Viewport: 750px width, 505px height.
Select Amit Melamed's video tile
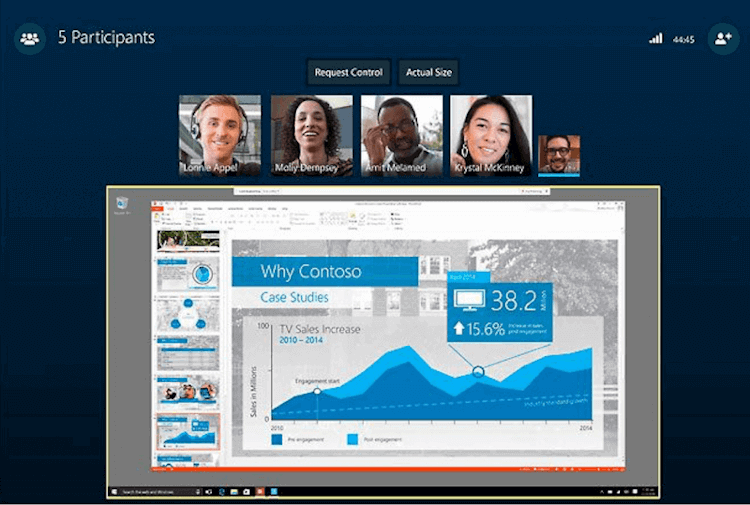402,136
